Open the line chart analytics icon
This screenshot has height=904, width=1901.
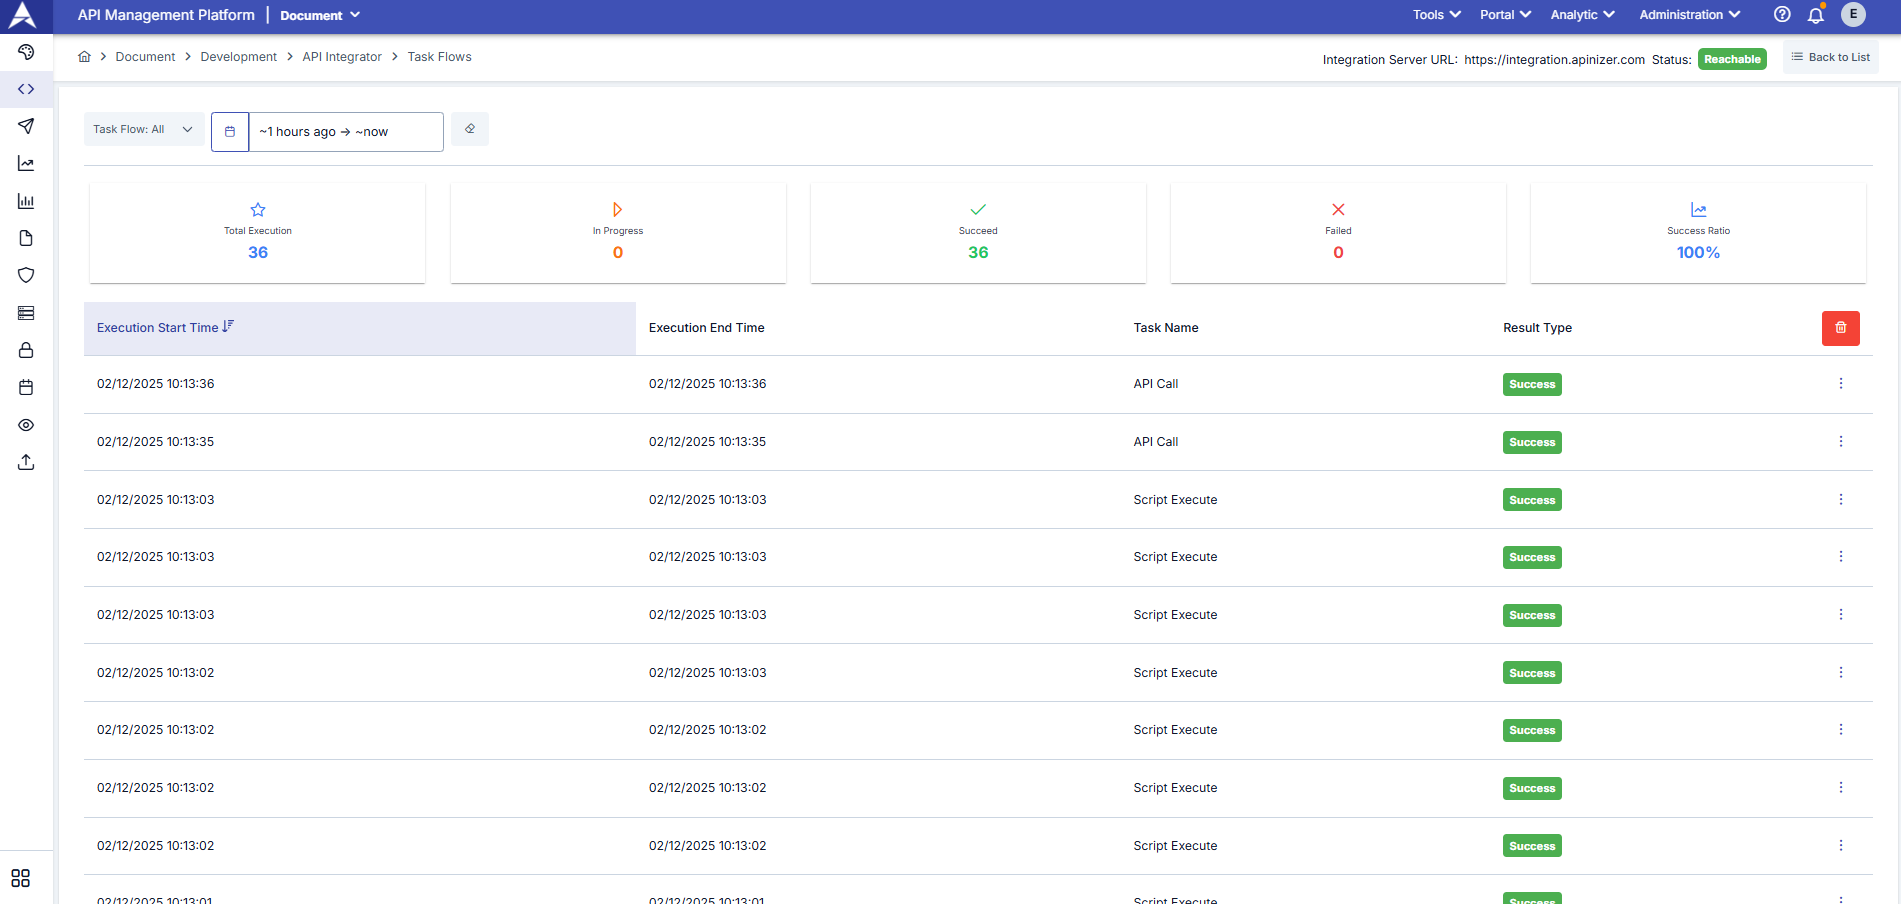(x=27, y=163)
